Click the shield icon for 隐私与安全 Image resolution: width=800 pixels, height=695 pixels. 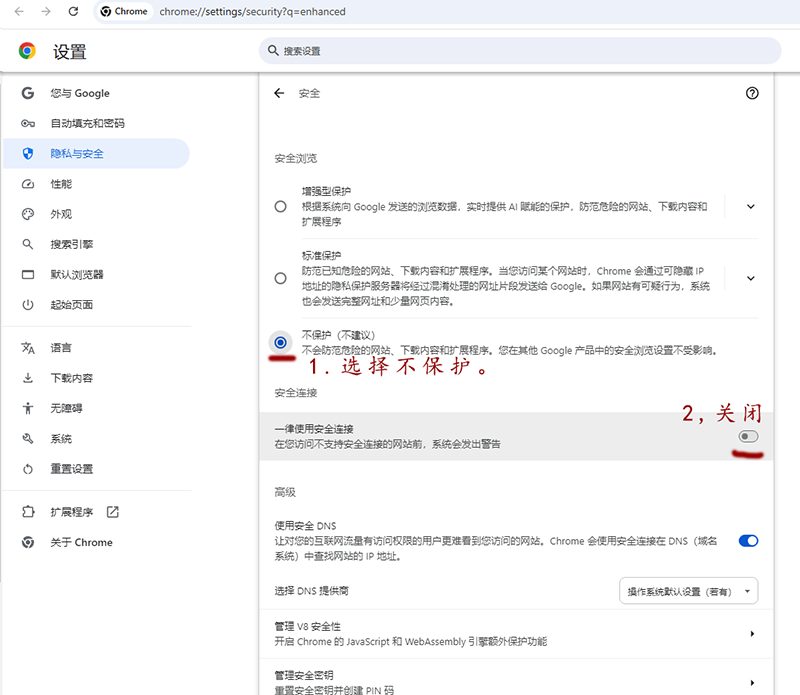pyautogui.click(x=28, y=154)
